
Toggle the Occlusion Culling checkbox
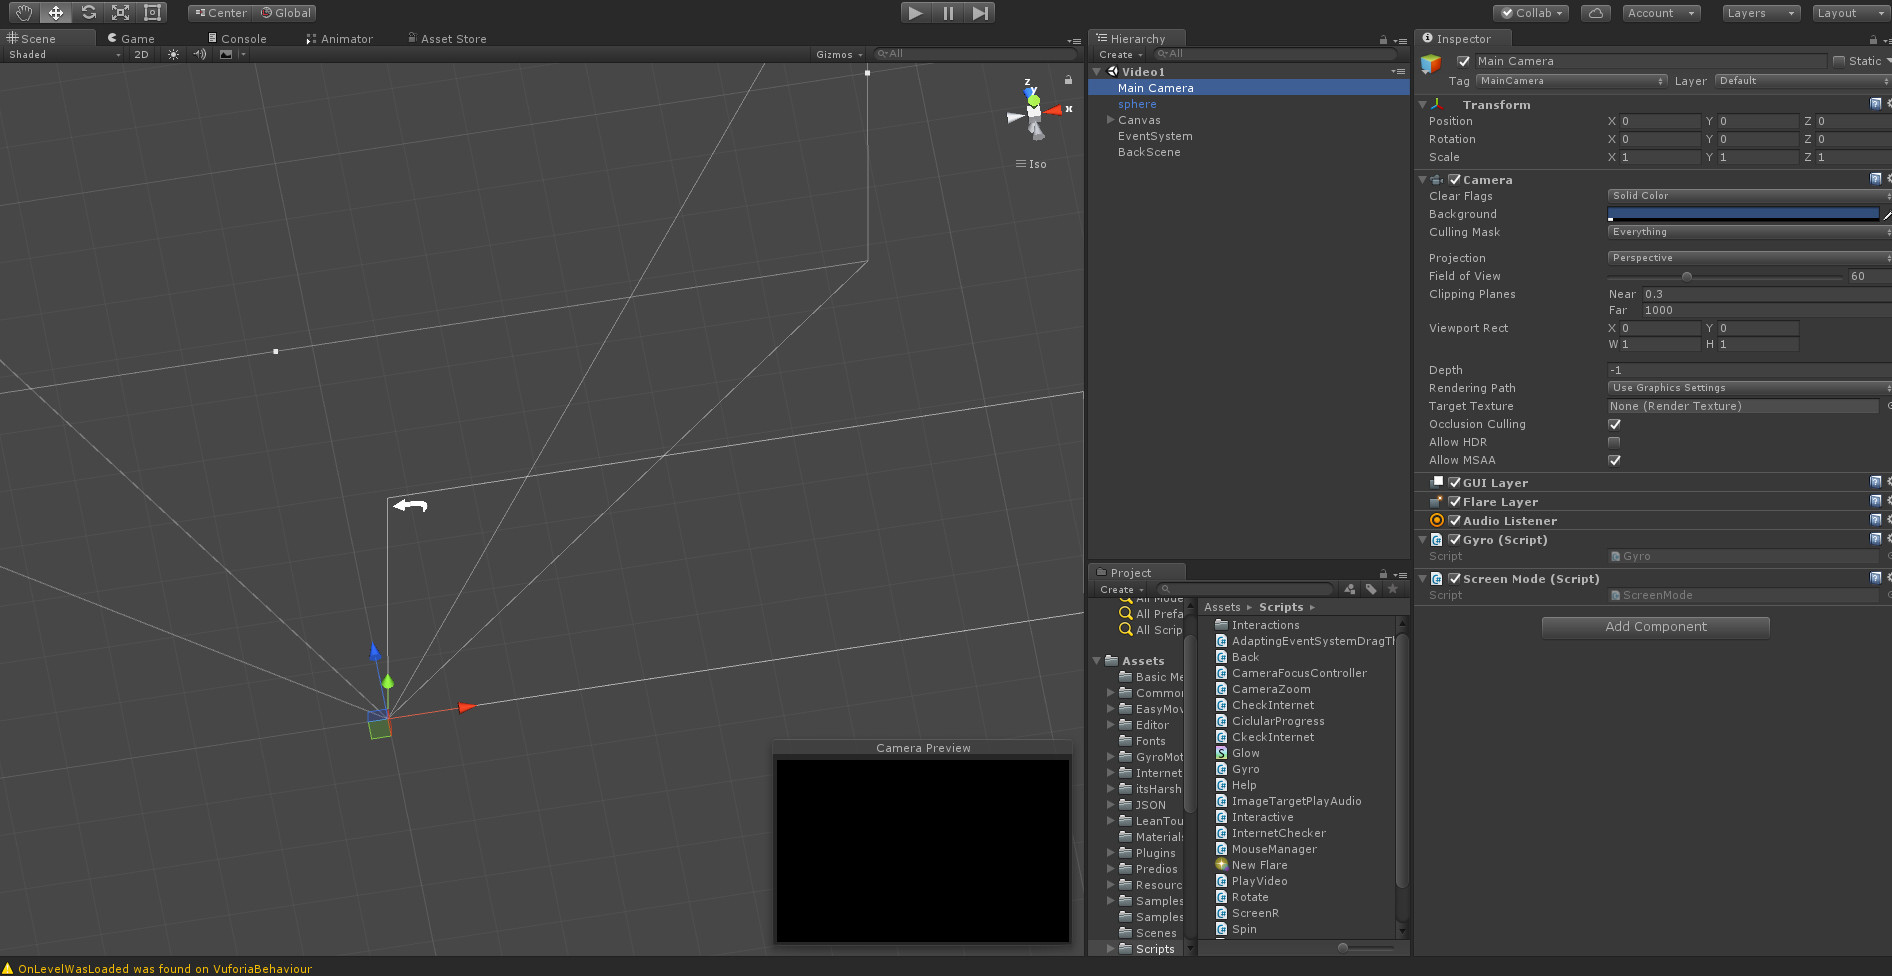click(x=1614, y=424)
